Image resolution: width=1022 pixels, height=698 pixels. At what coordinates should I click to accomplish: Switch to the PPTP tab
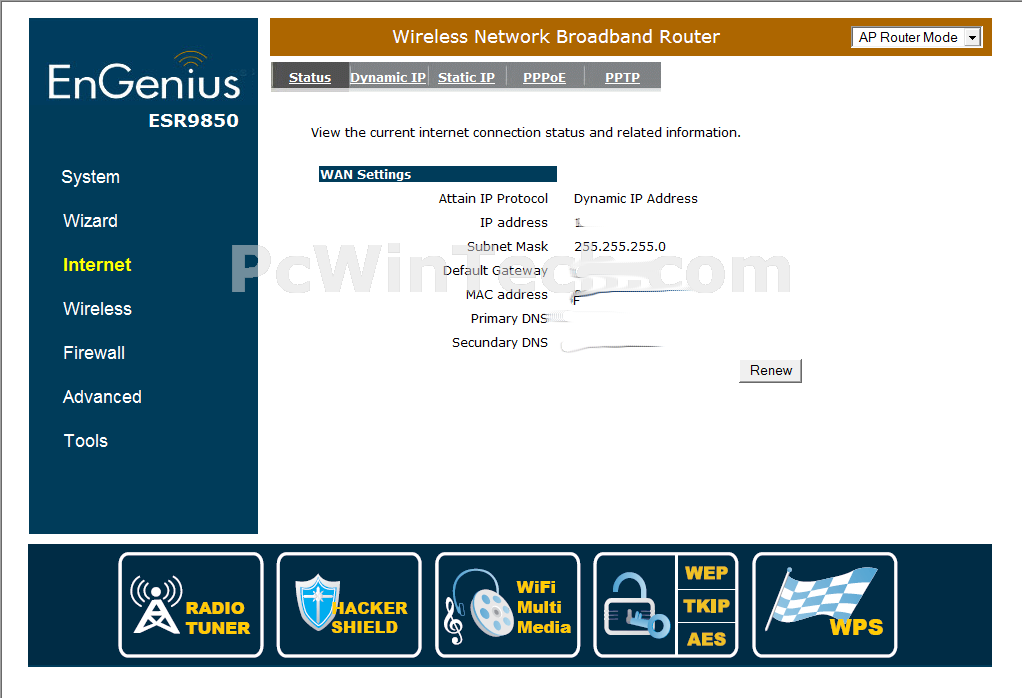coord(622,77)
